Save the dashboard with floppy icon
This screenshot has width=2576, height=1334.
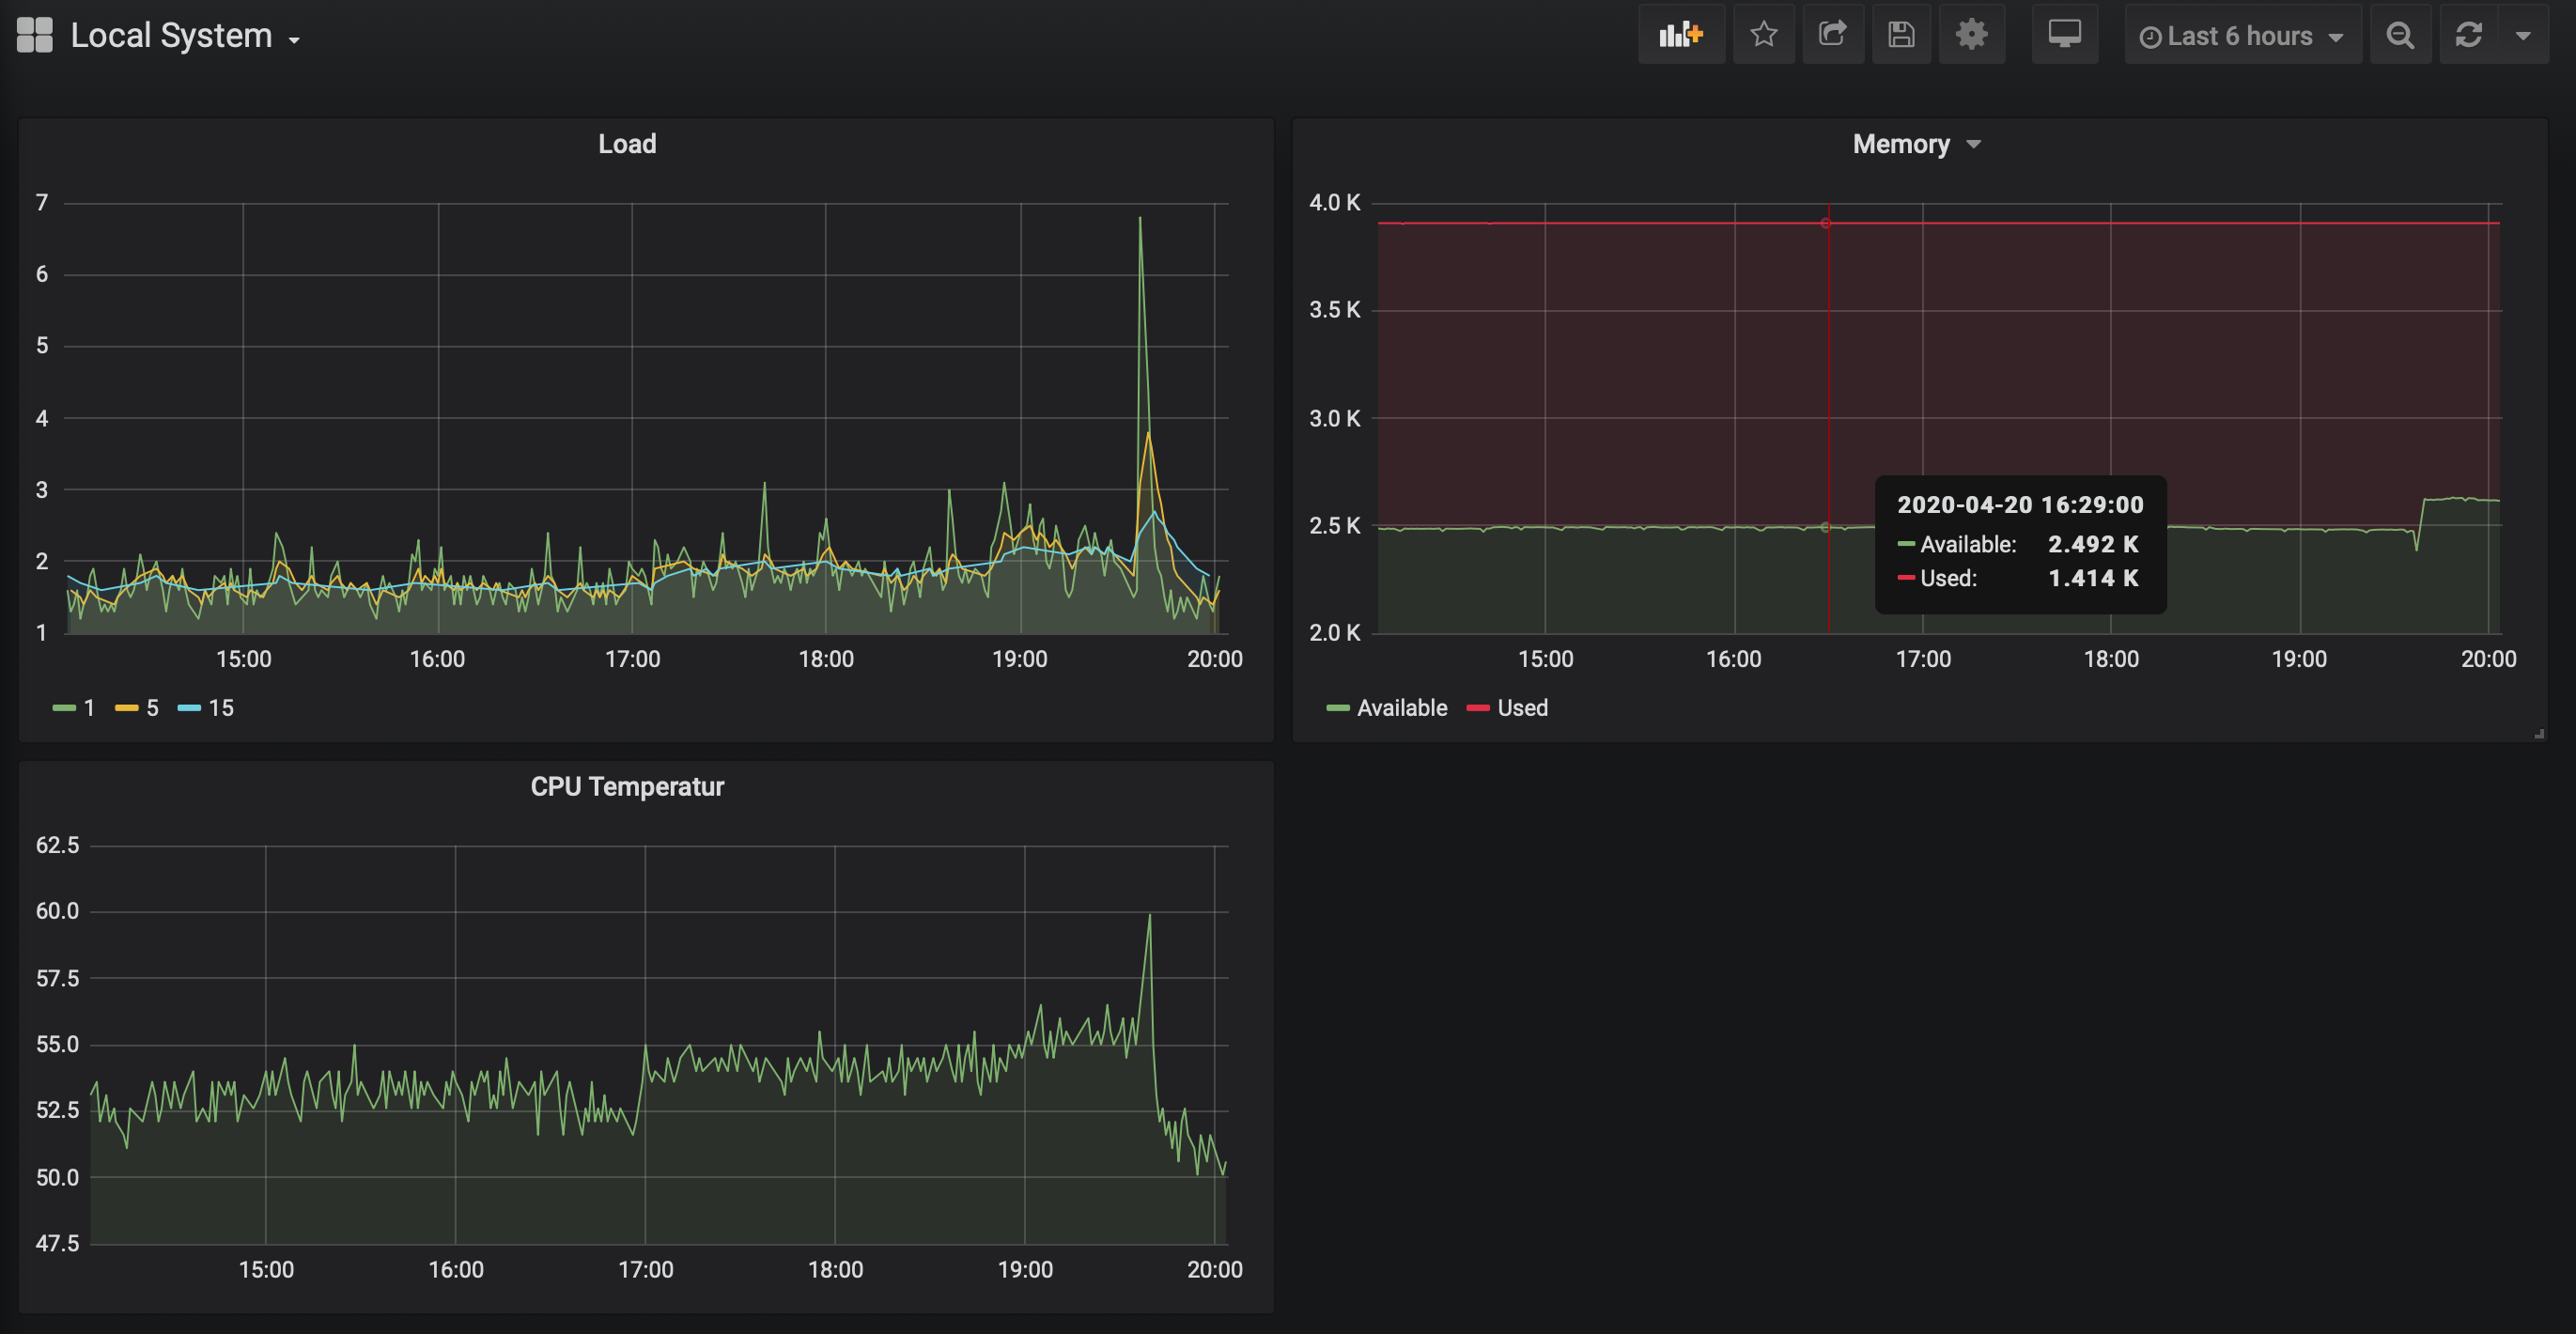(x=1901, y=35)
